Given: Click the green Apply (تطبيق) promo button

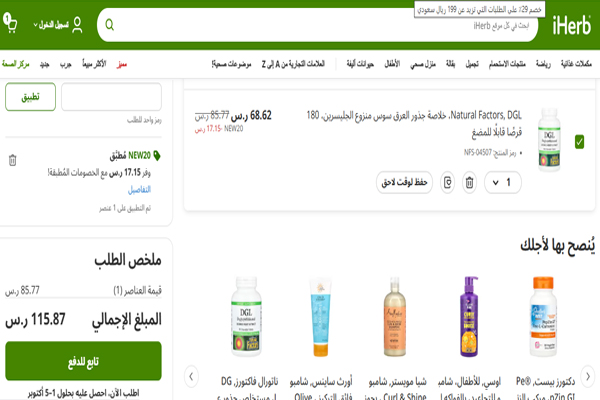Looking at the screenshot, I should click(30, 97).
